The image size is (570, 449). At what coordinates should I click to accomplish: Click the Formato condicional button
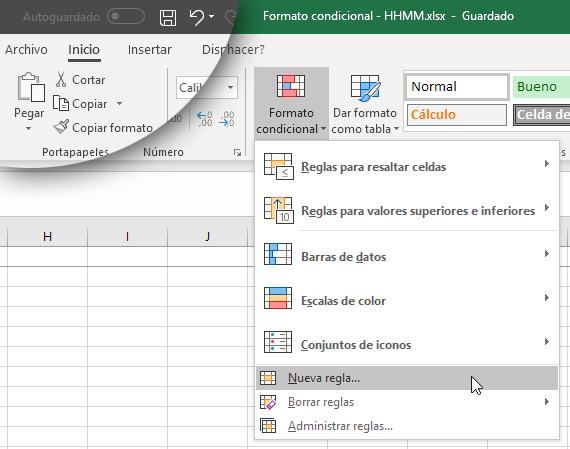pos(291,104)
